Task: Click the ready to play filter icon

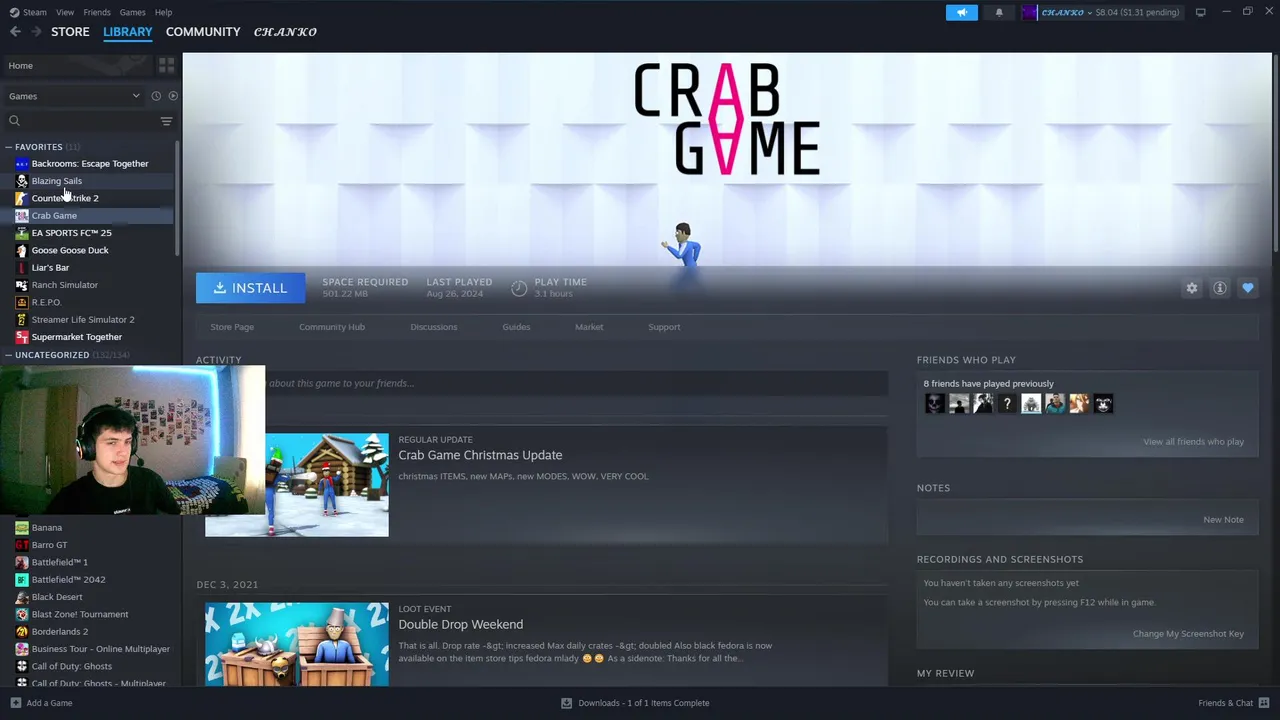Action: [173, 96]
